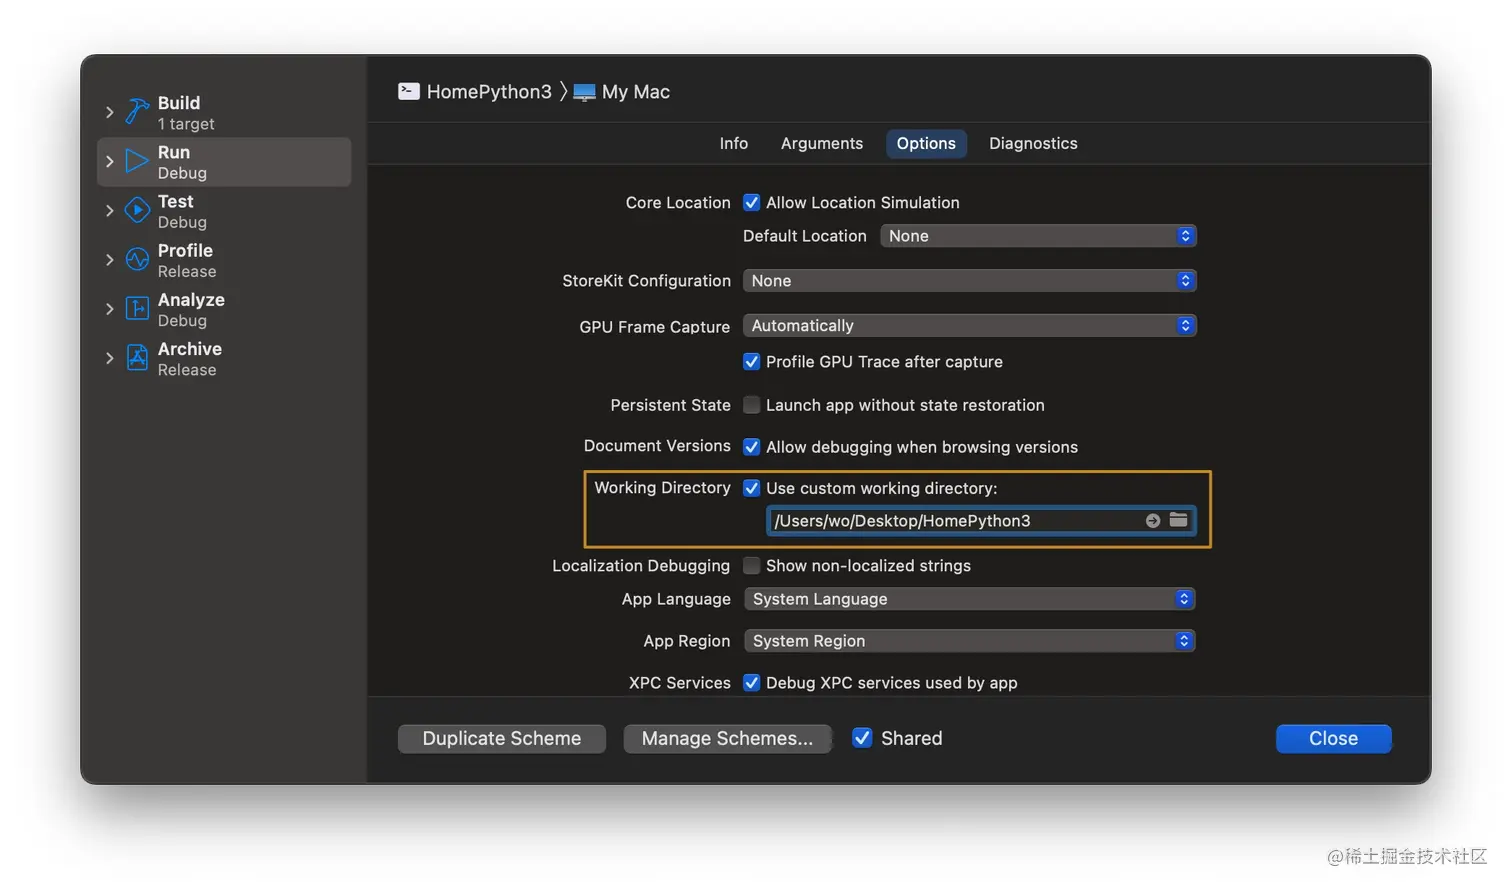
Task: Switch to the Info tab
Action: [734, 143]
